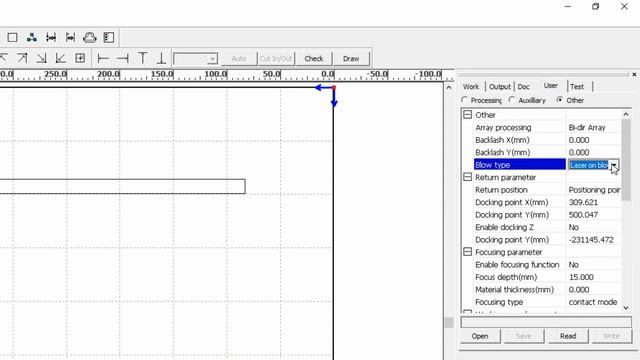Image resolution: width=640 pixels, height=360 pixels.
Task: Select the long rectangle shape on canvas
Action: (122, 186)
